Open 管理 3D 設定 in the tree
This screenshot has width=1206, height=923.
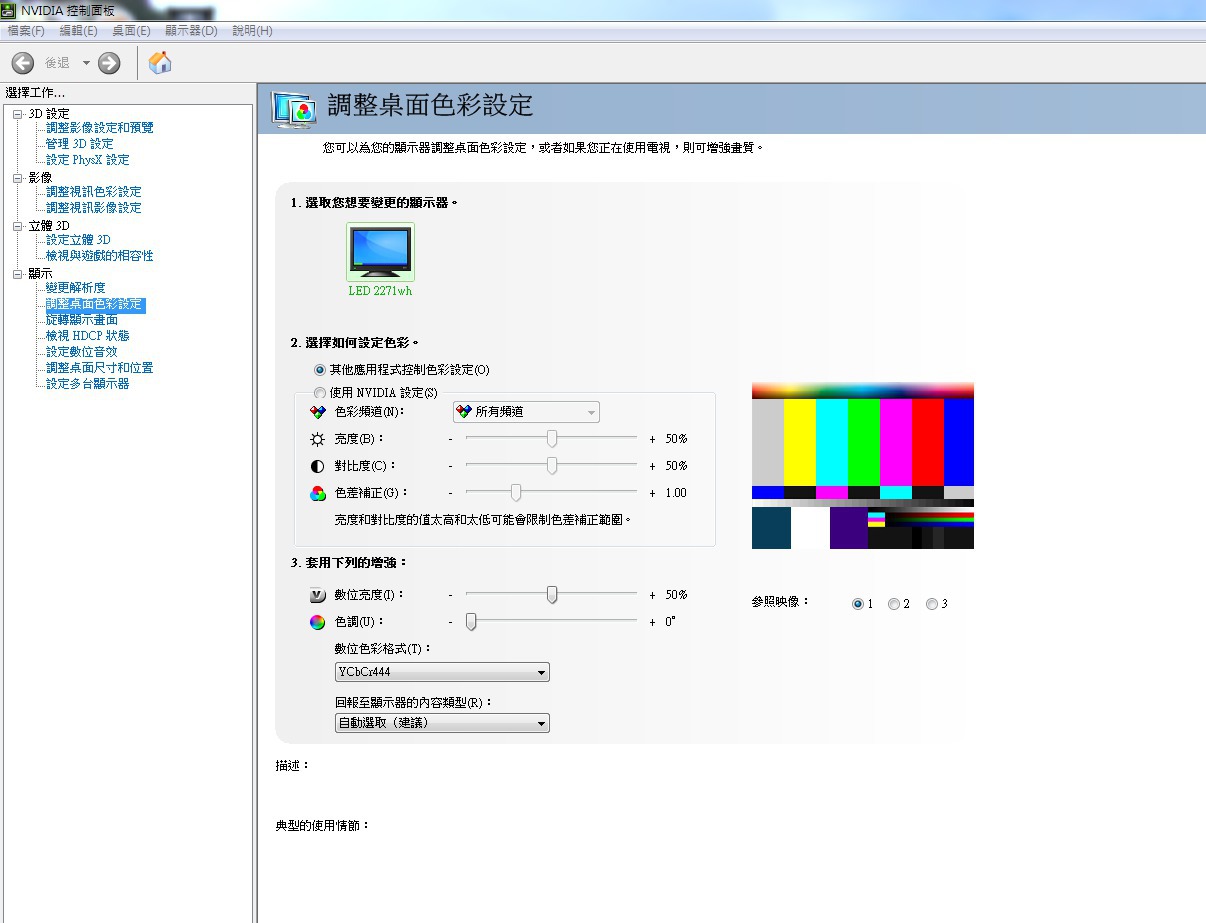click(x=80, y=144)
